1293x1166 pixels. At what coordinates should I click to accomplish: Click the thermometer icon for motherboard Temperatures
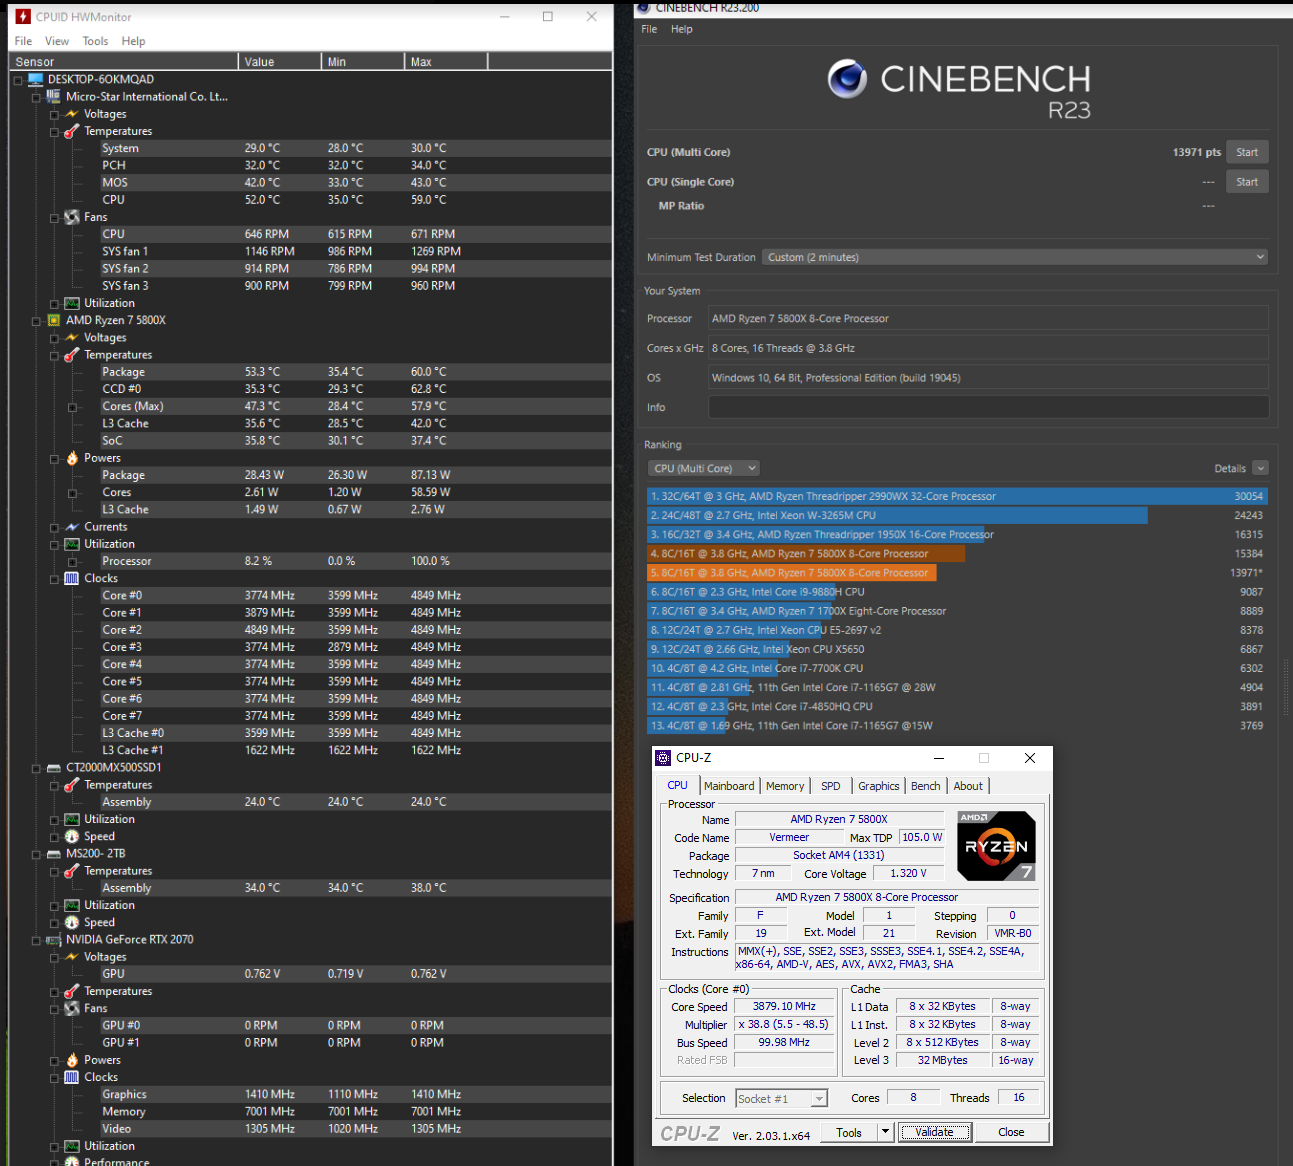(x=72, y=131)
